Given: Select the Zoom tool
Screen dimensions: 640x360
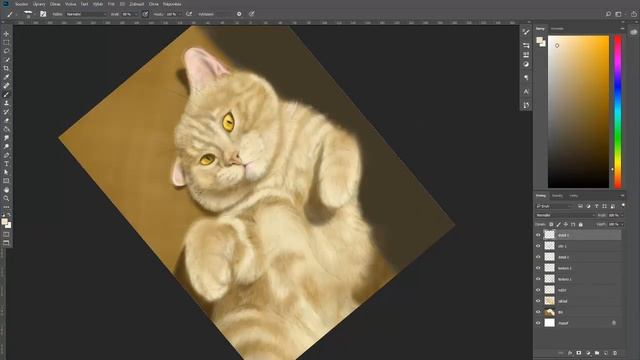Looking at the screenshot, I should (6, 198).
